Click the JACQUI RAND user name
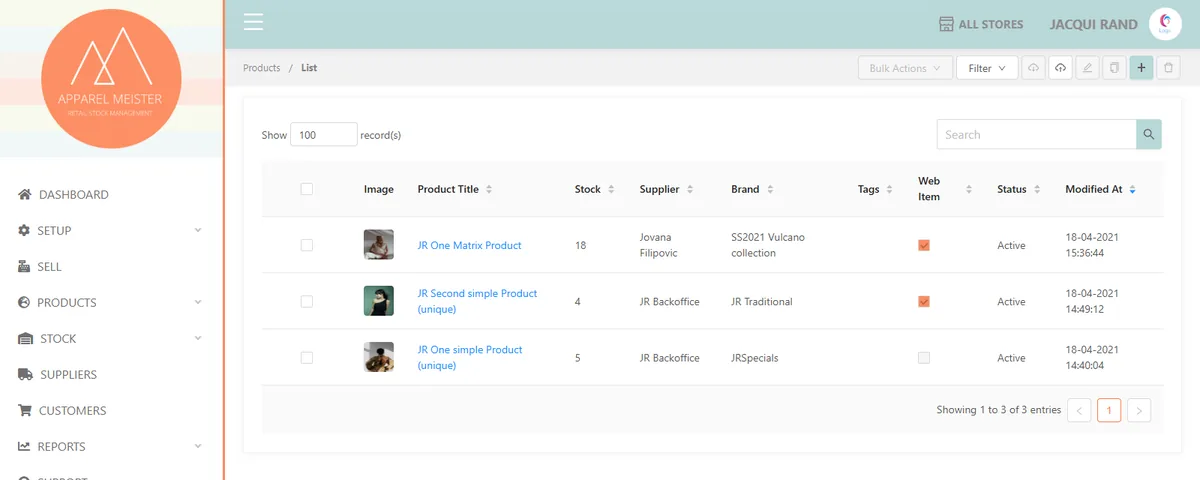The image size is (1200, 480). [x=1093, y=24]
